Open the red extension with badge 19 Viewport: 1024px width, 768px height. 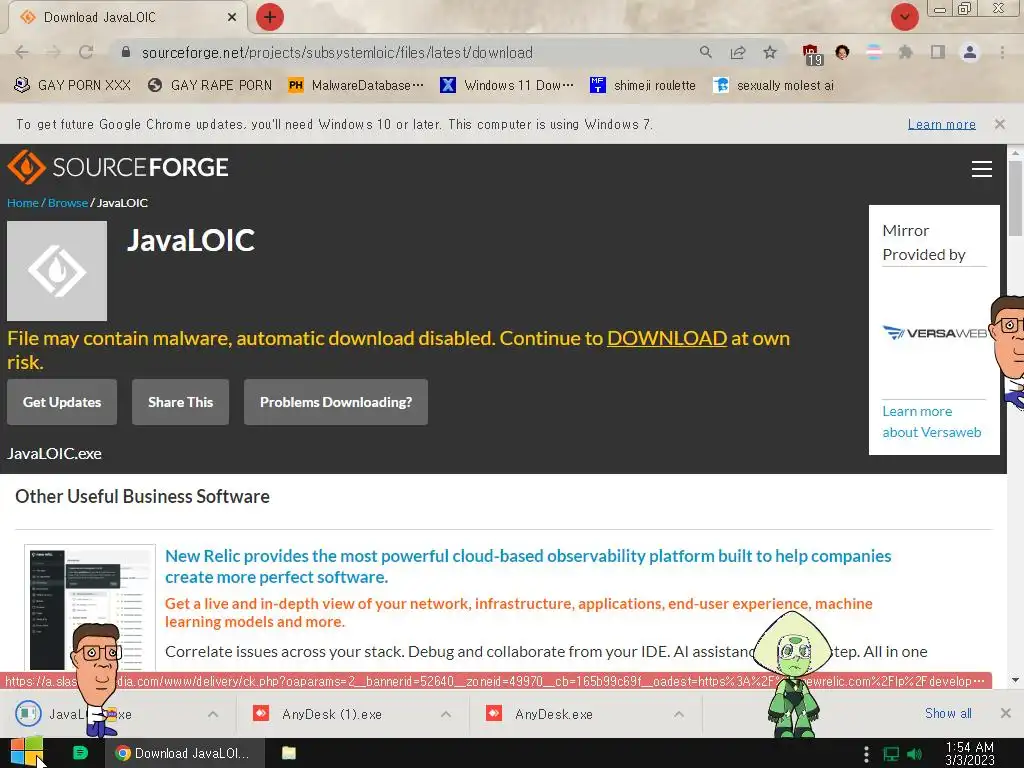coord(811,54)
